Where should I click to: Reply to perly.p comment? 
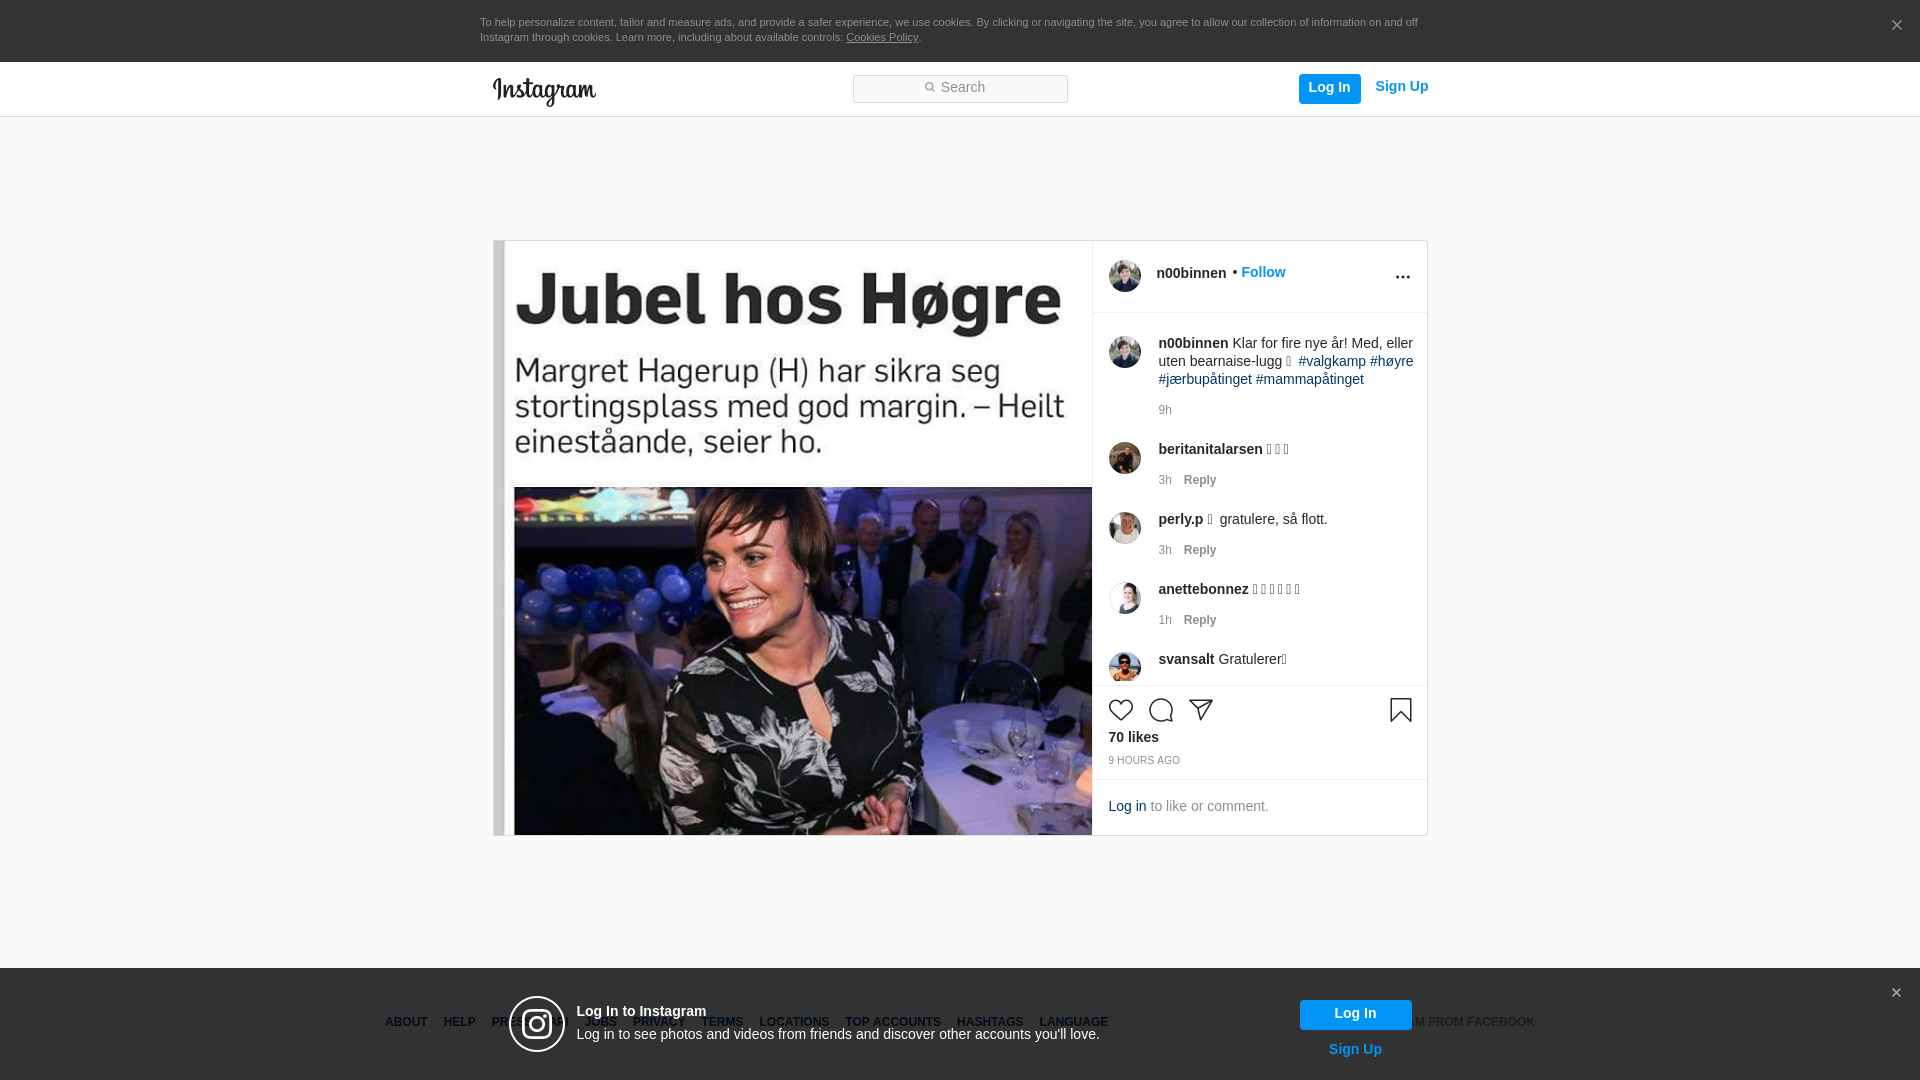click(x=1200, y=550)
